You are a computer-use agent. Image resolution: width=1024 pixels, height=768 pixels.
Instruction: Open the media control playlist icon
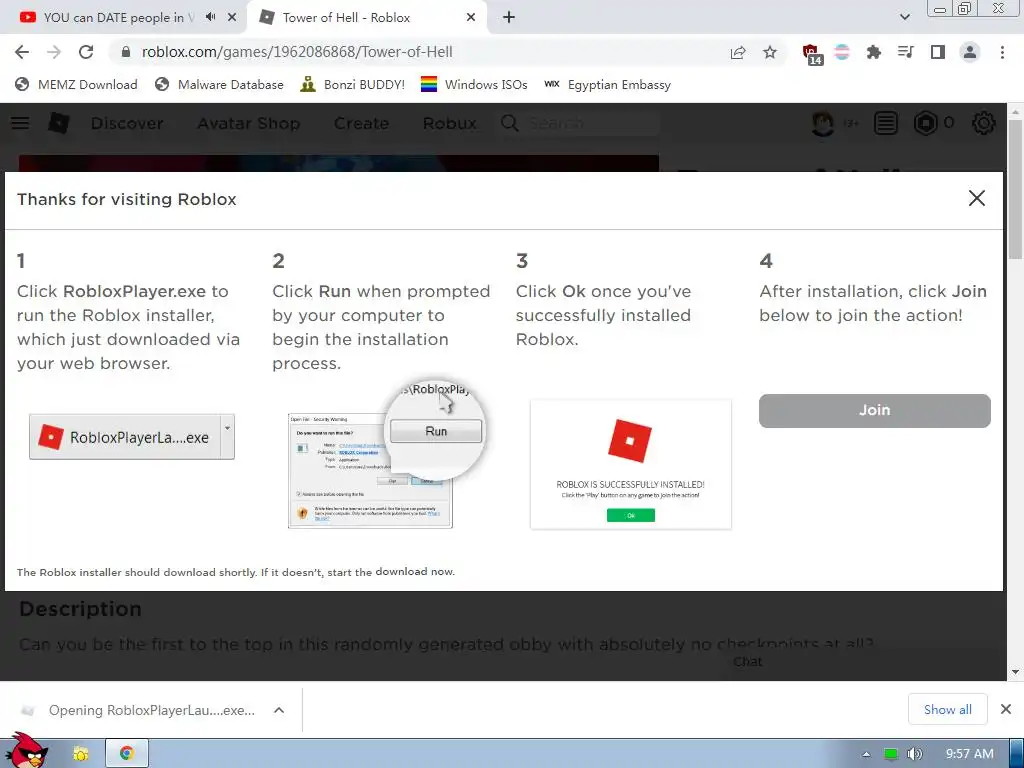pyautogui.click(x=905, y=52)
